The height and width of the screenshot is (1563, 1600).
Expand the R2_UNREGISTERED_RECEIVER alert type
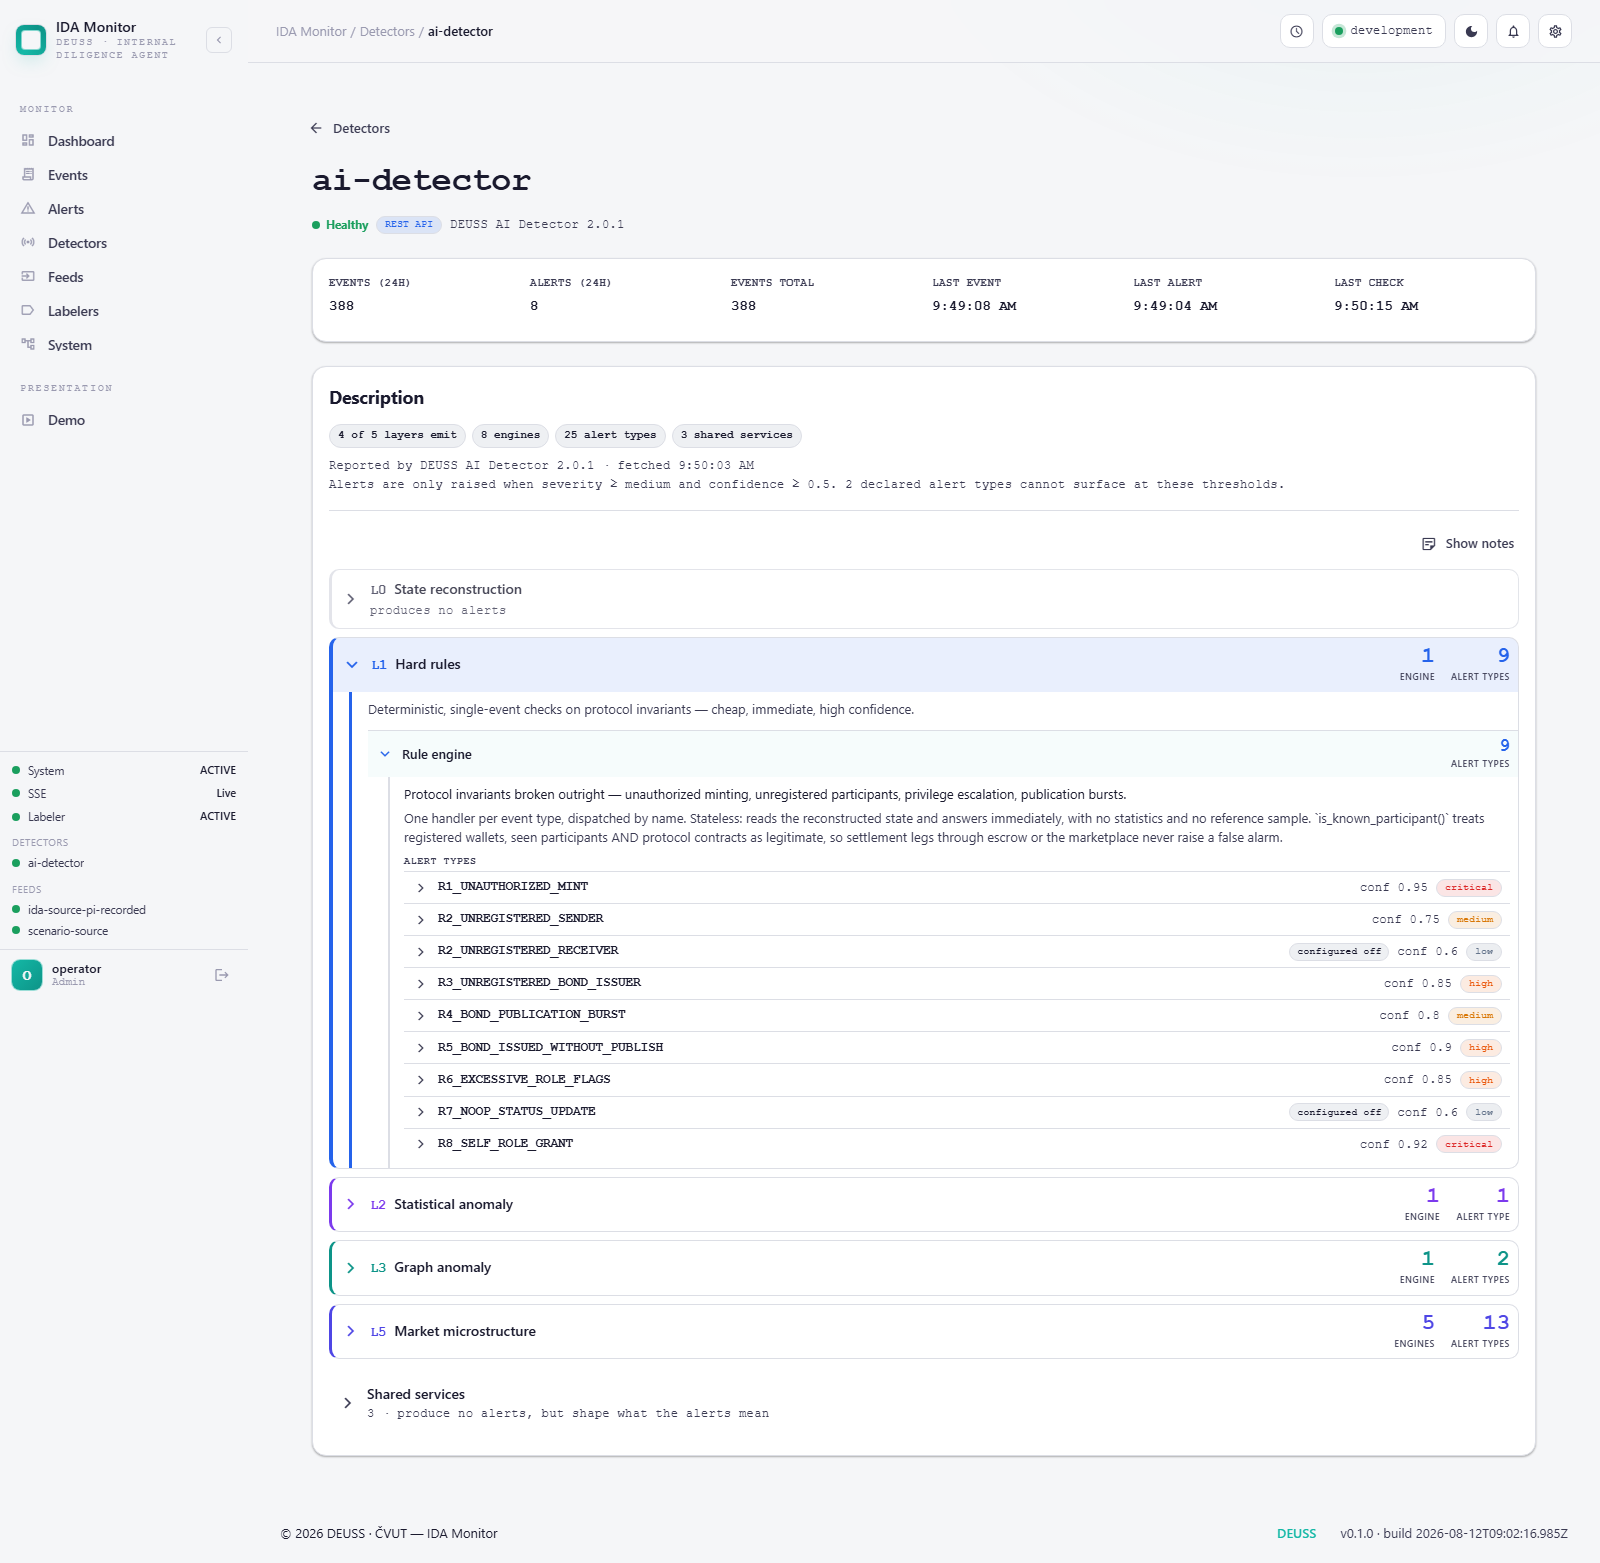(957, 951)
